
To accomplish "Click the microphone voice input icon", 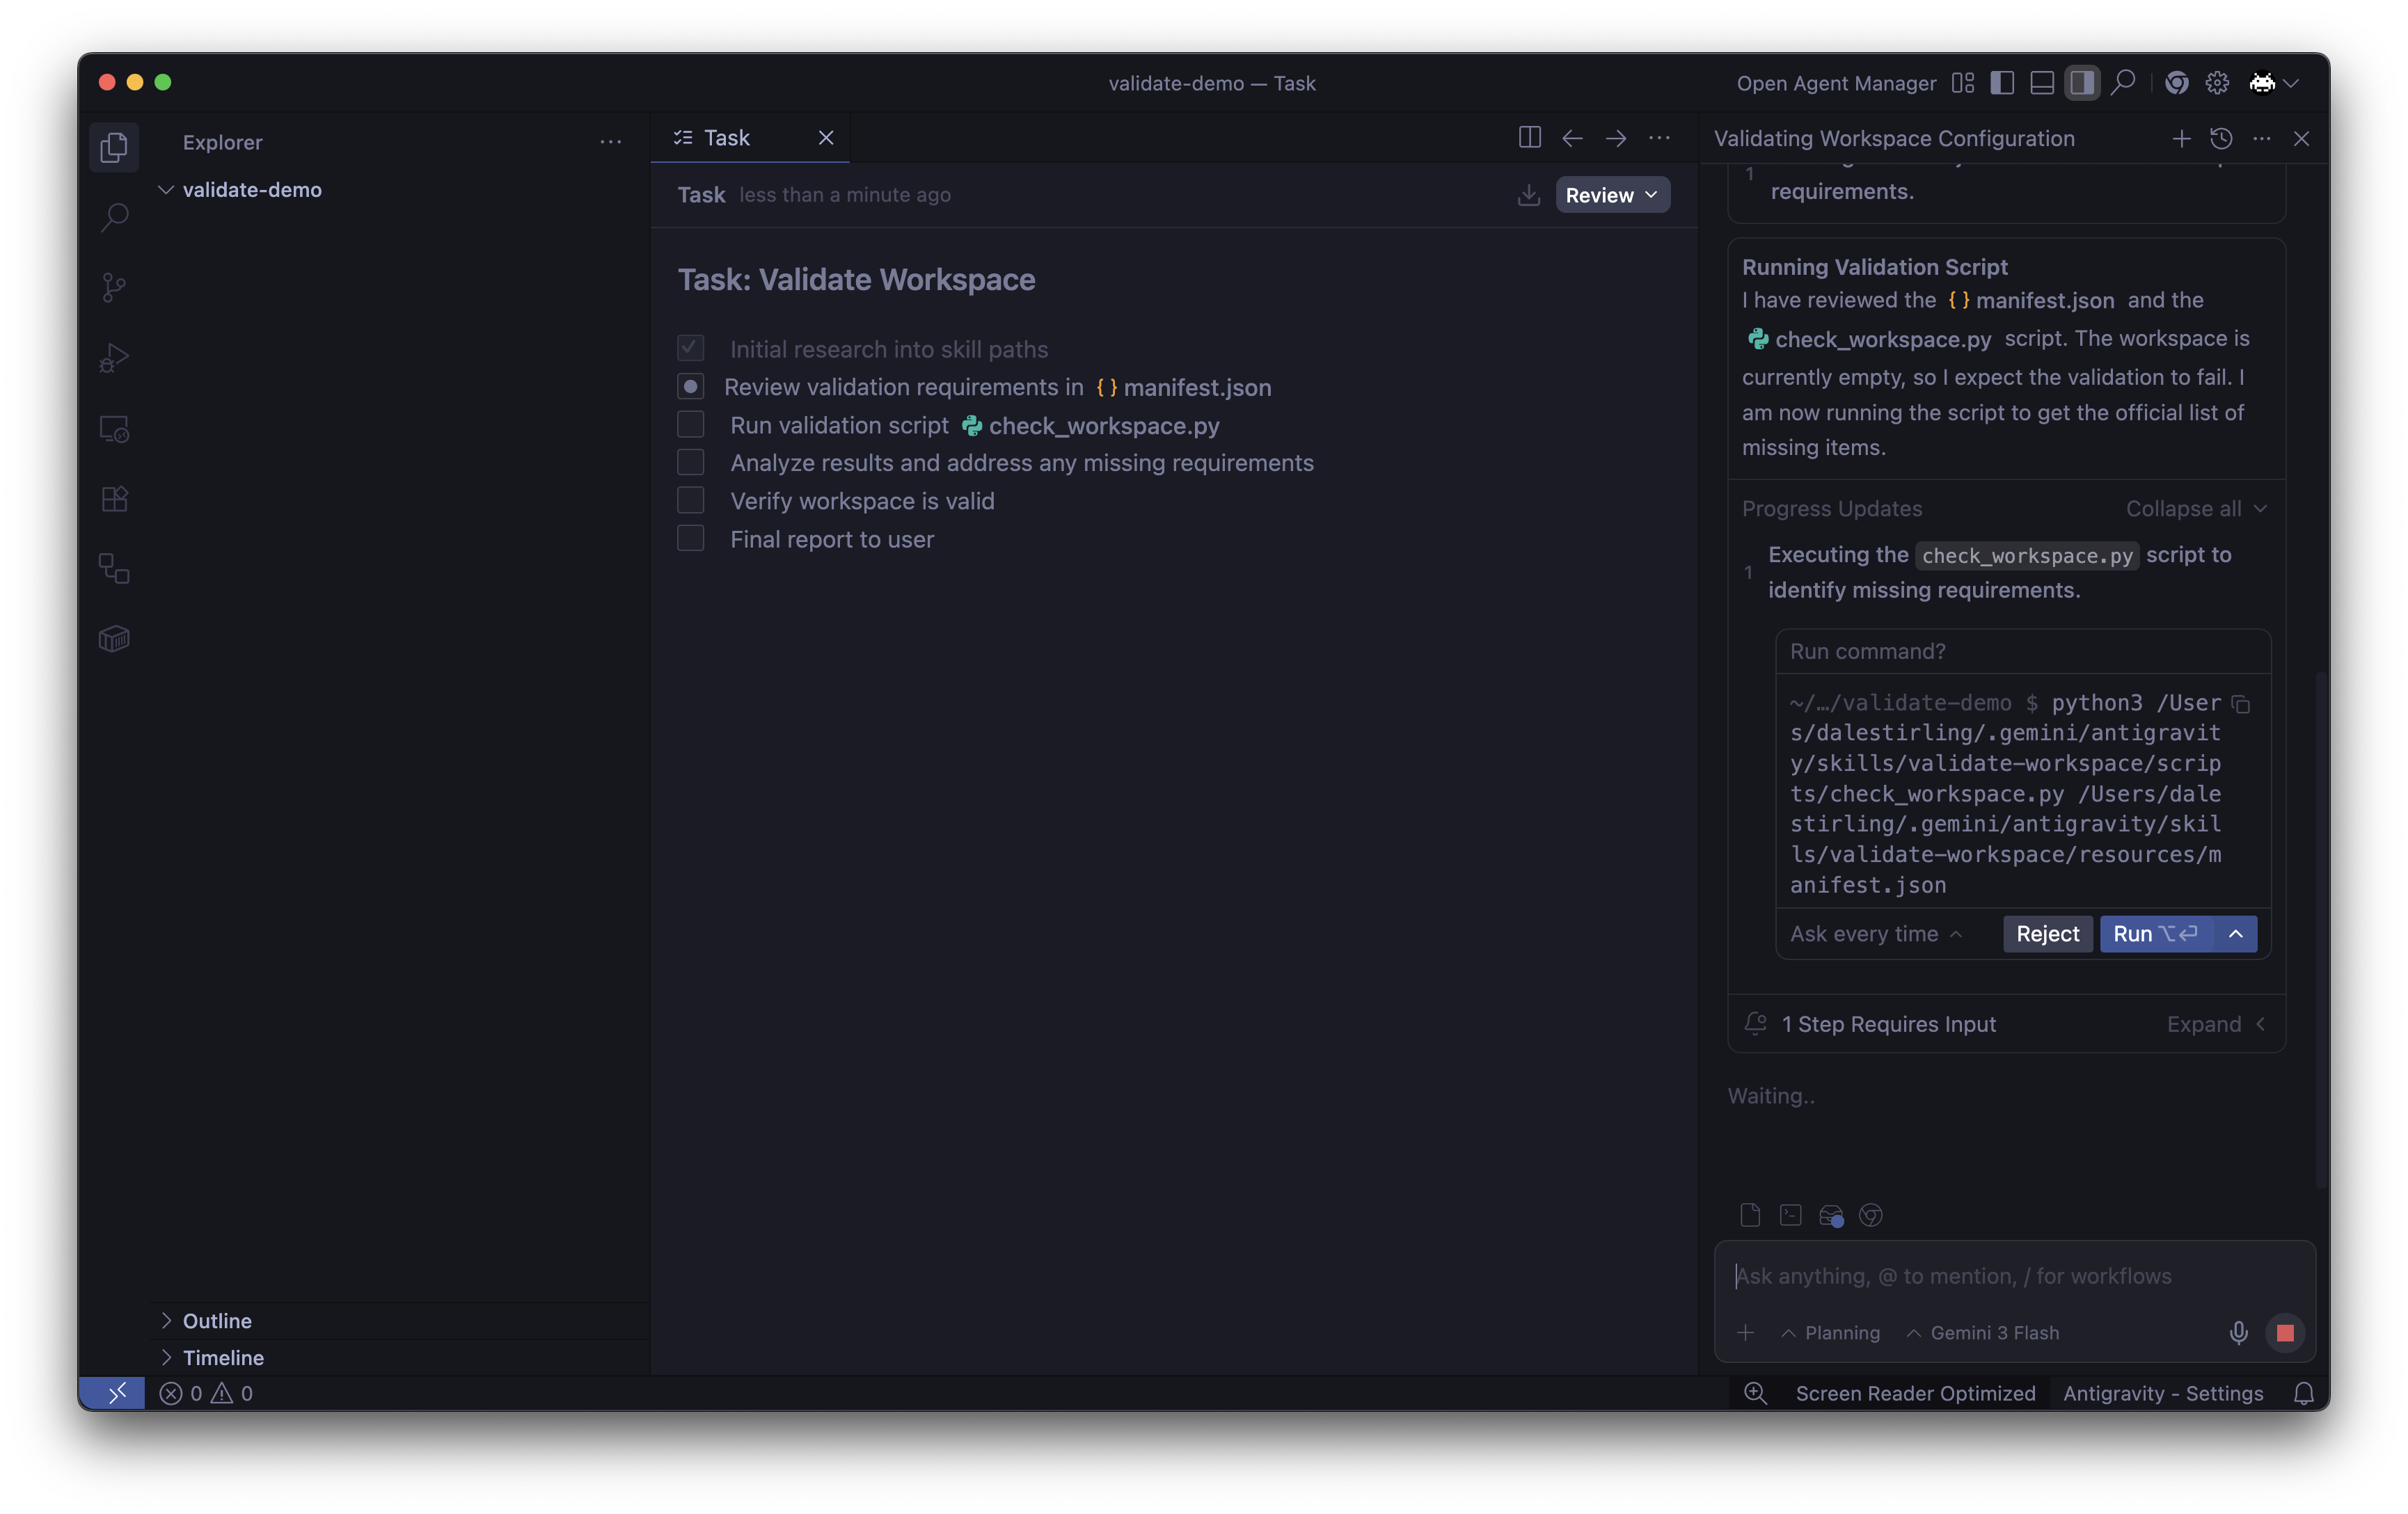I will 2238,1332.
